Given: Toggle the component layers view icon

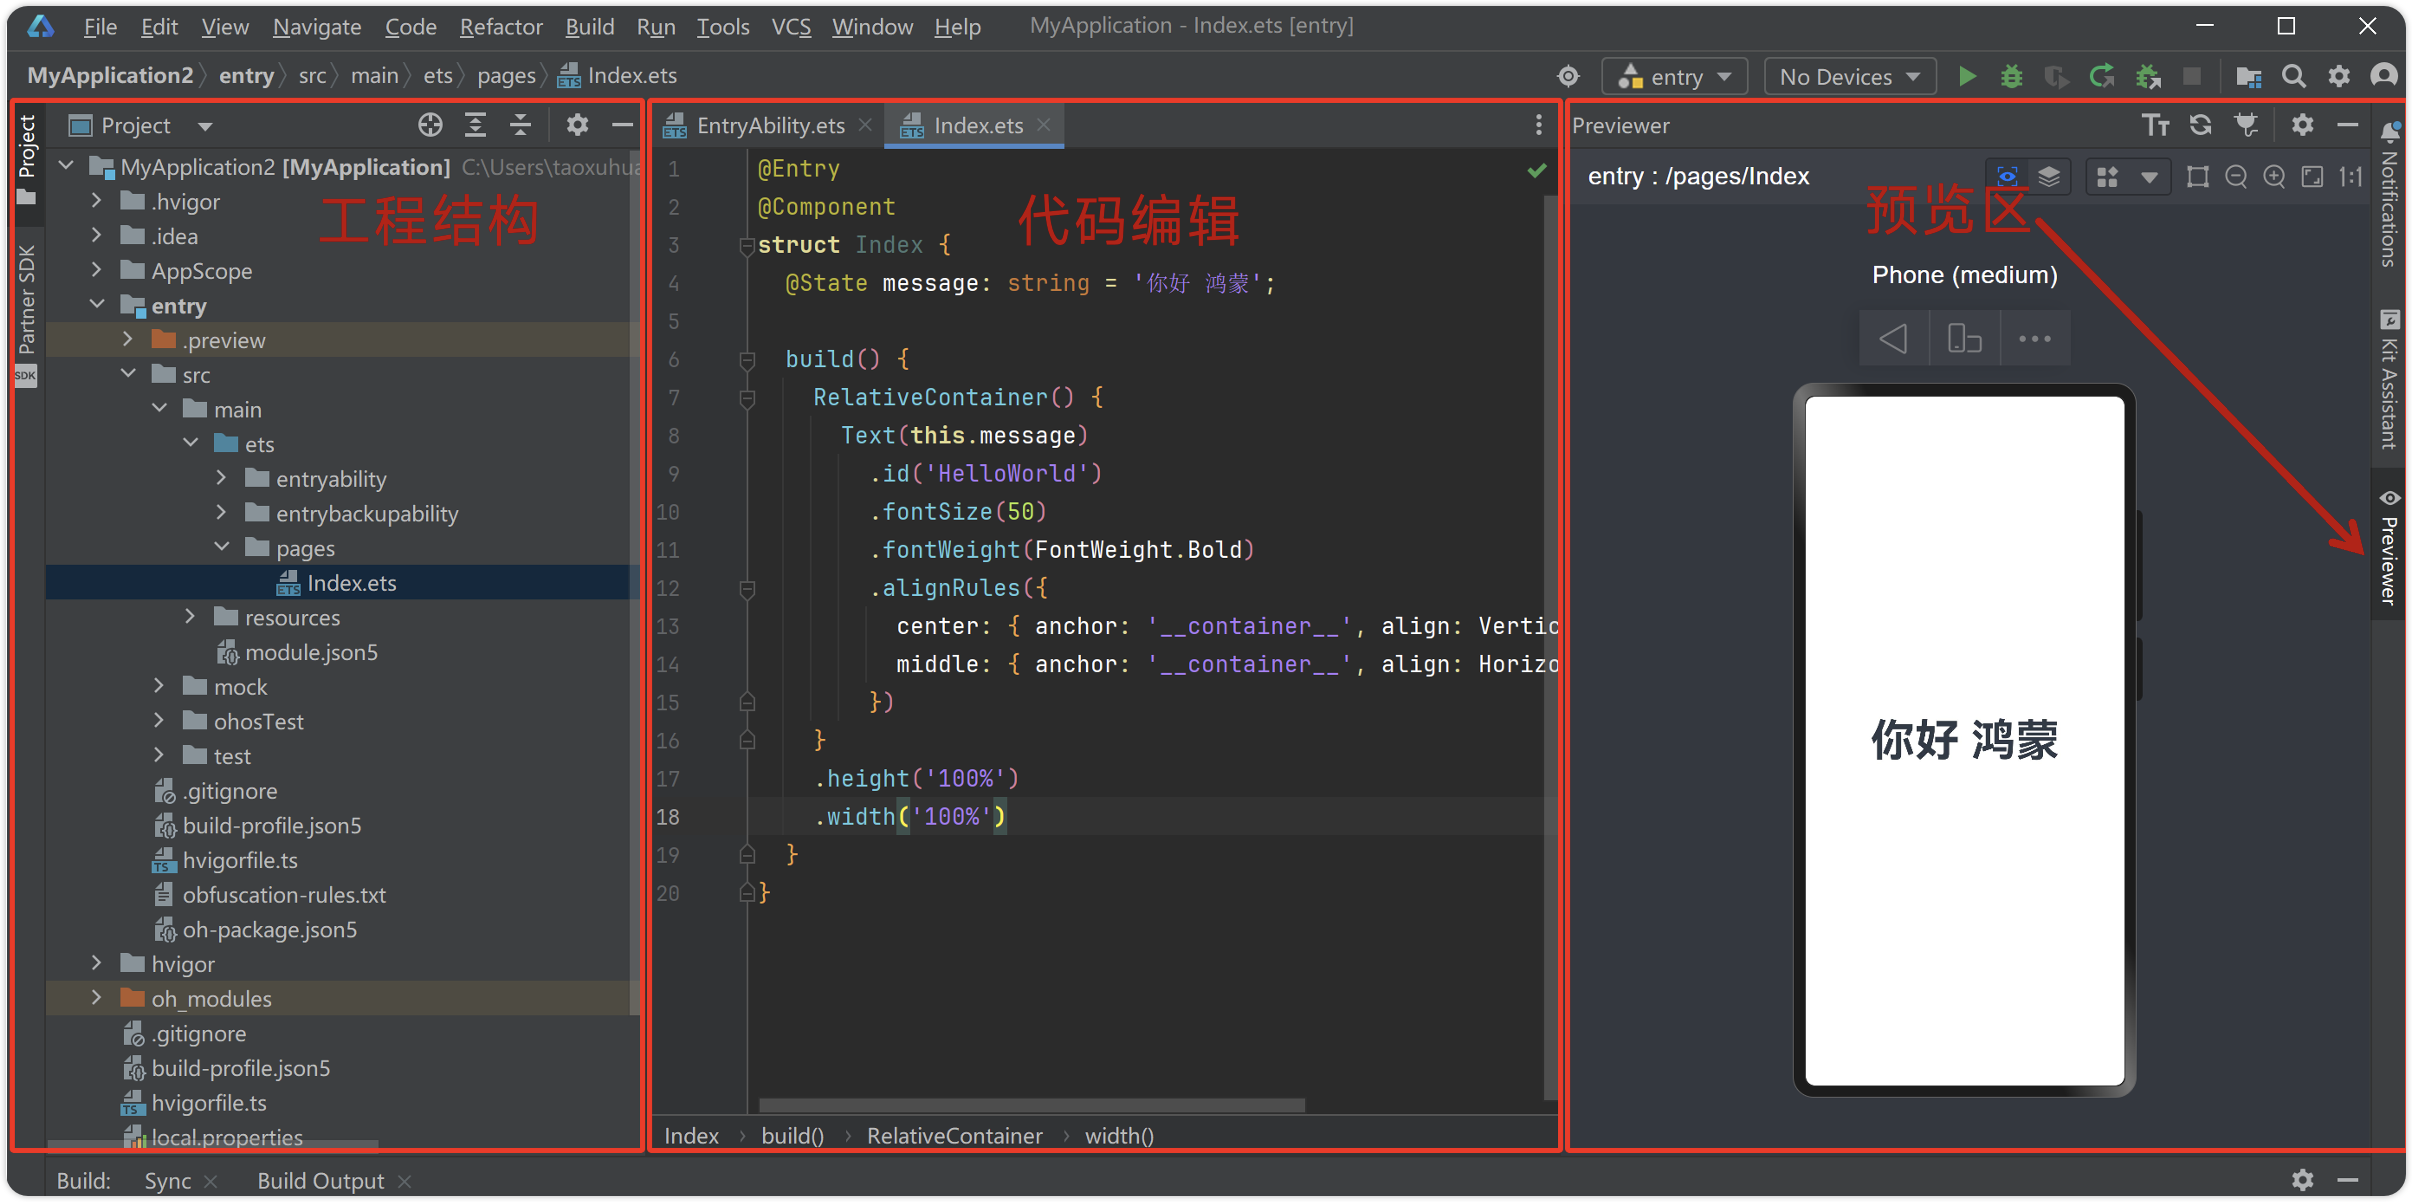Looking at the screenshot, I should (x=2049, y=177).
